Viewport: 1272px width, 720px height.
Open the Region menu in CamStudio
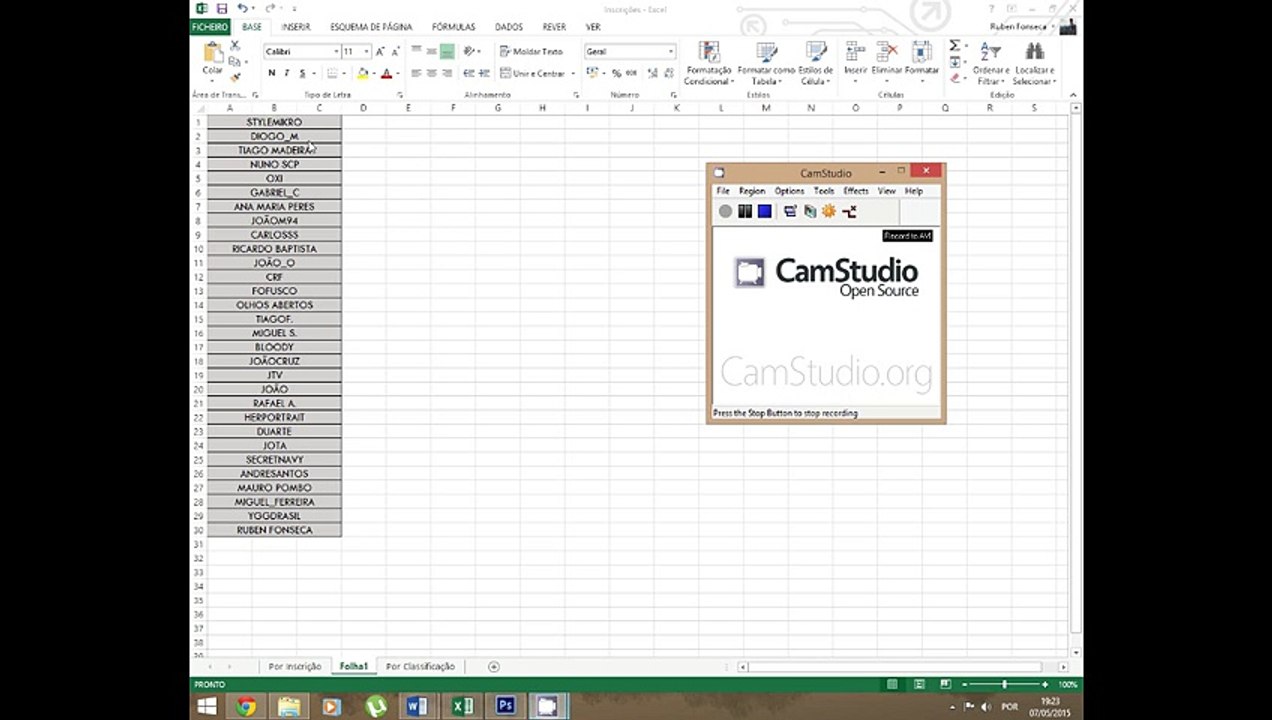(752, 191)
